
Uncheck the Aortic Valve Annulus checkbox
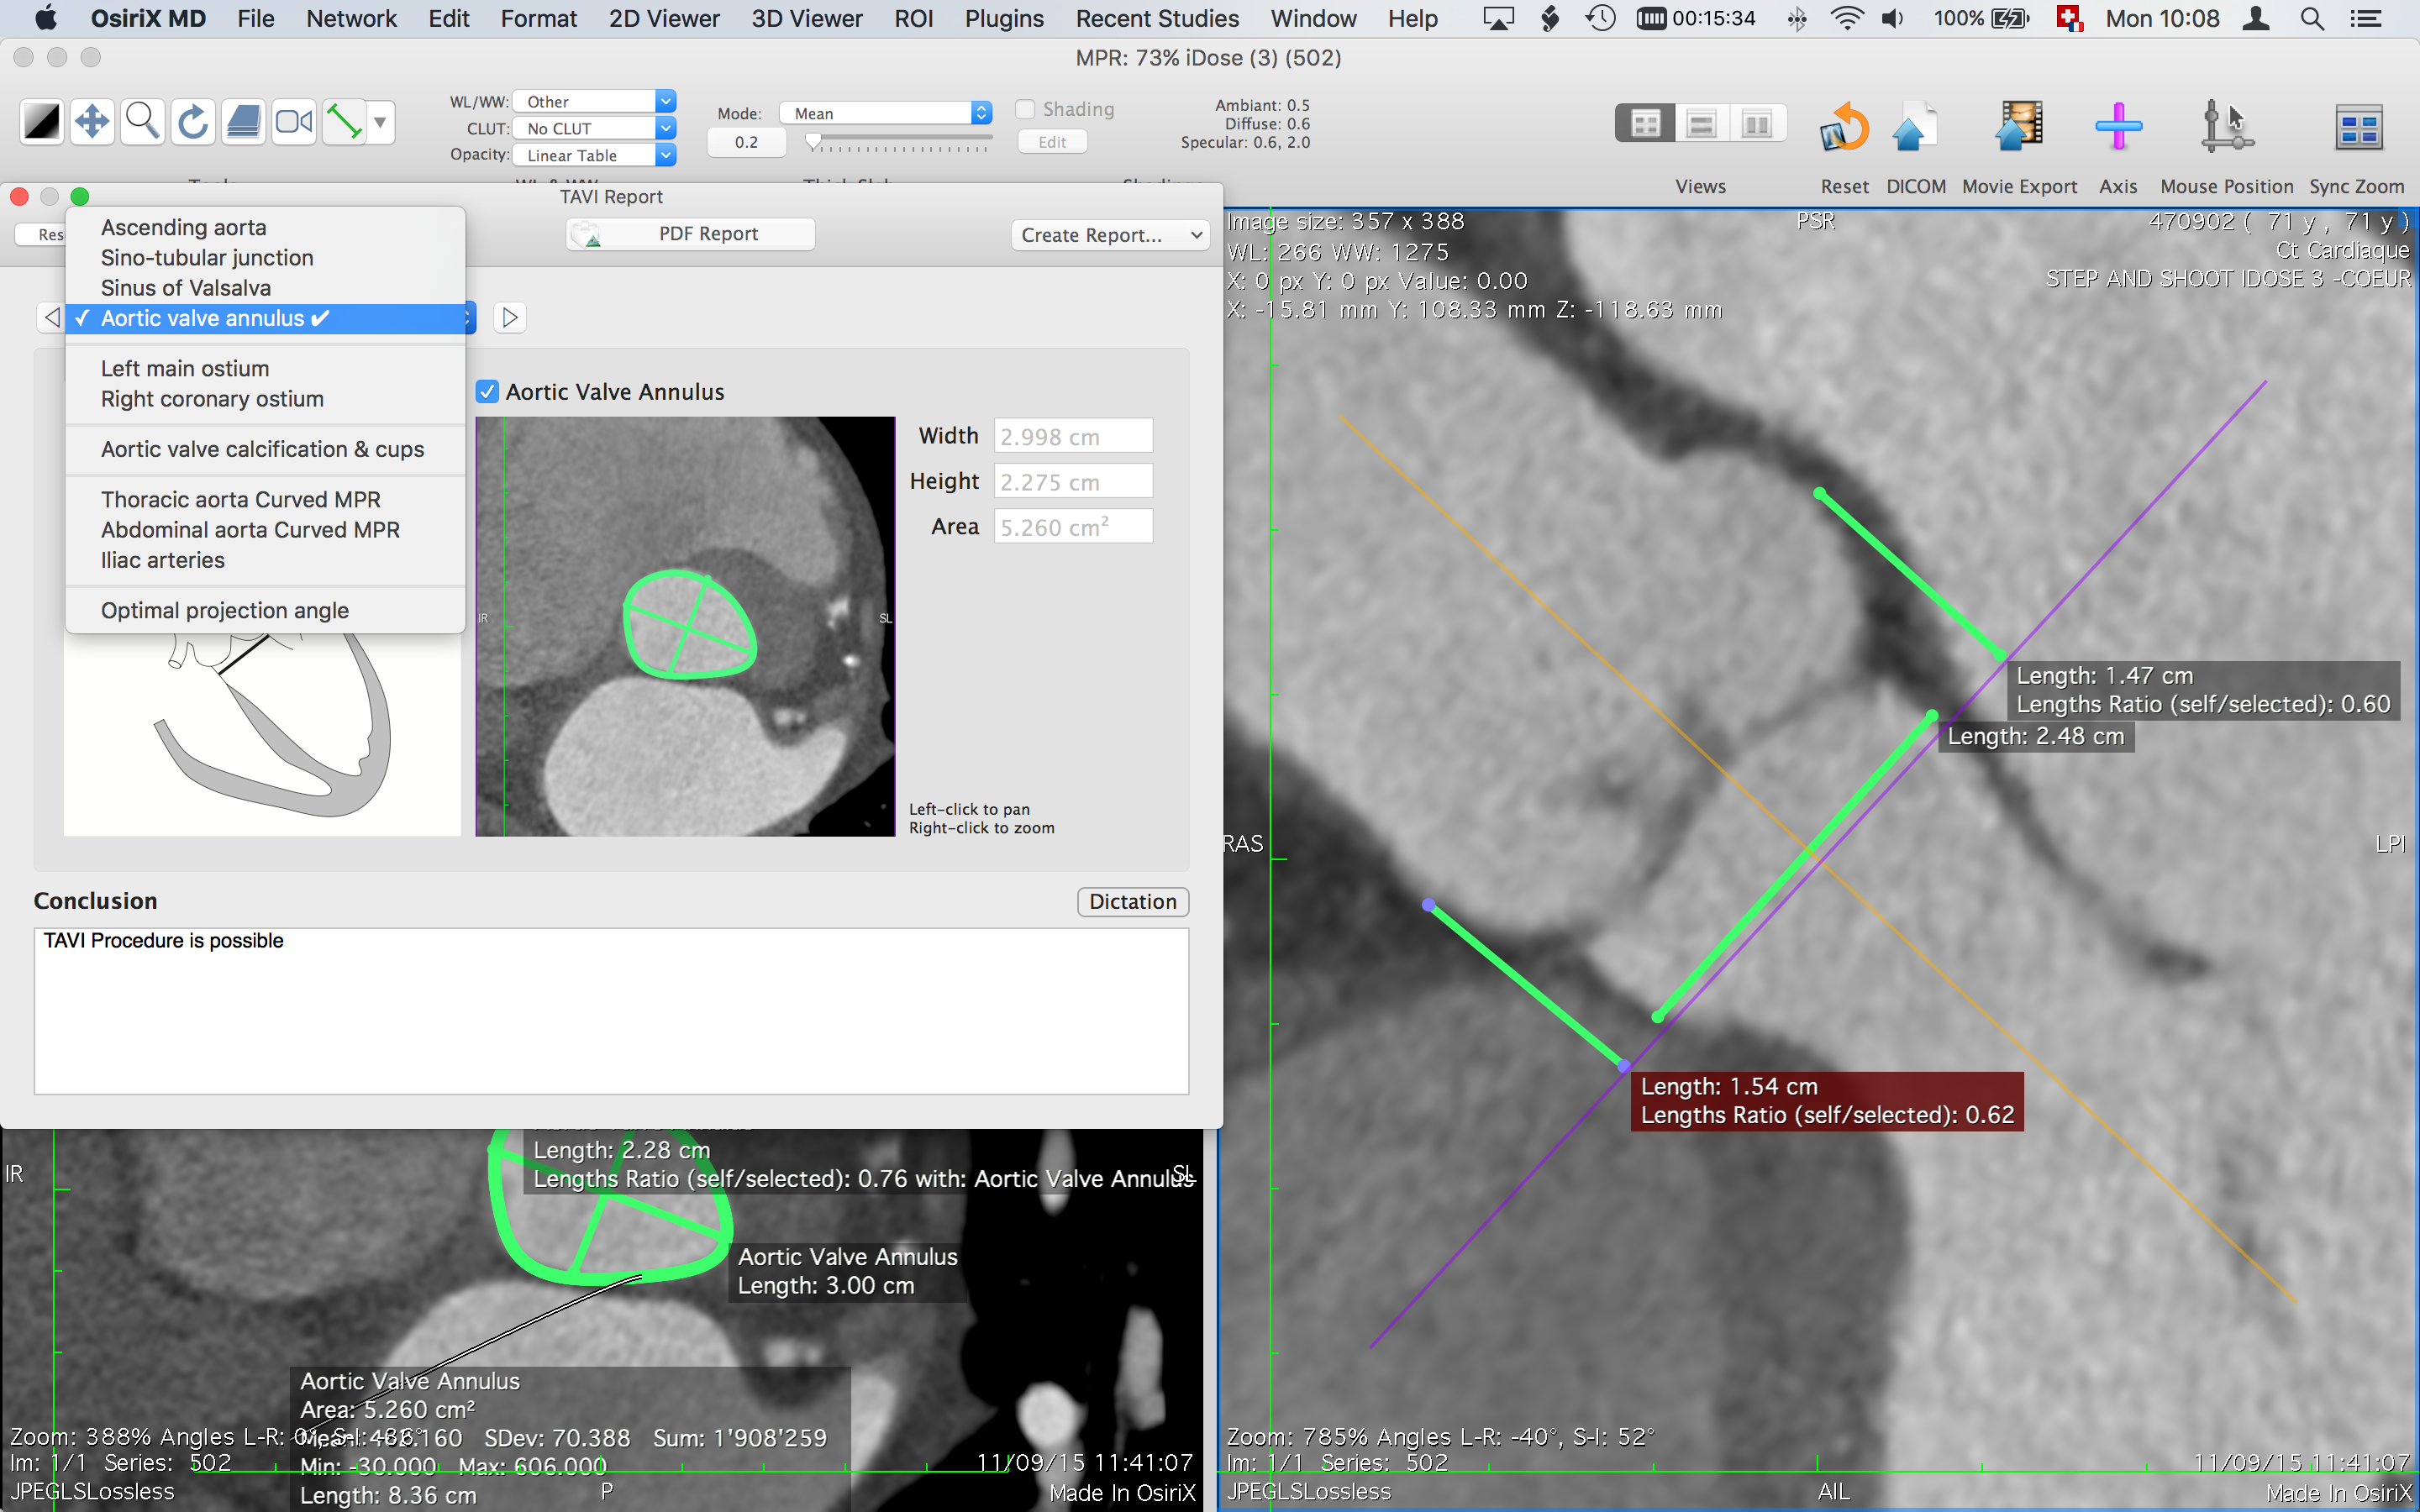[487, 392]
